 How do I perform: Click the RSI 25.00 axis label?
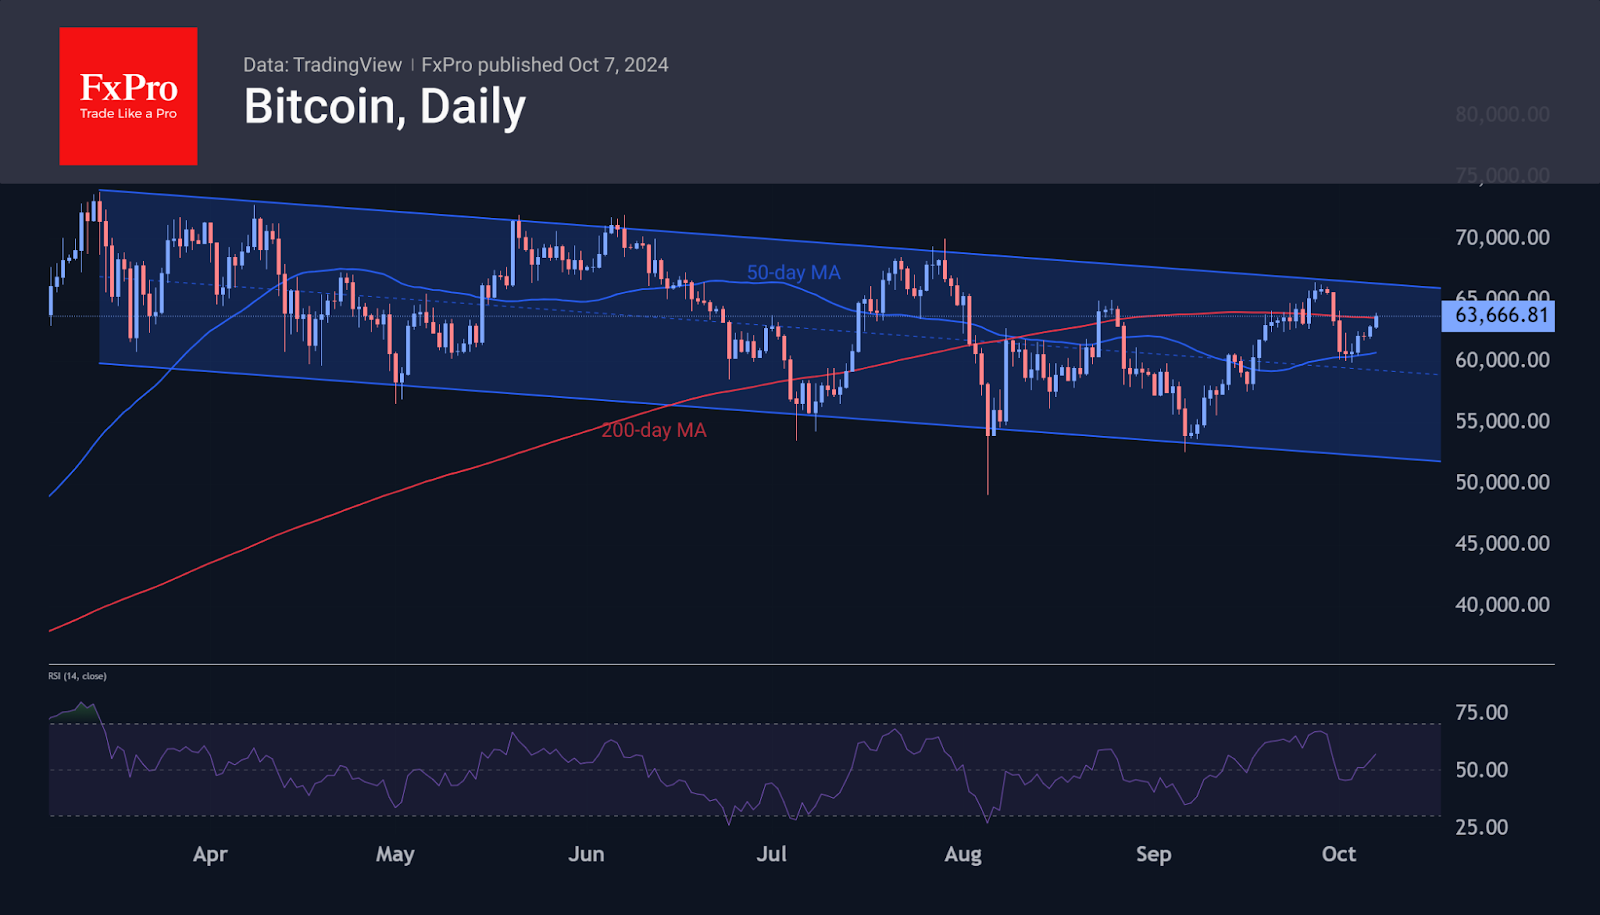click(x=1481, y=827)
